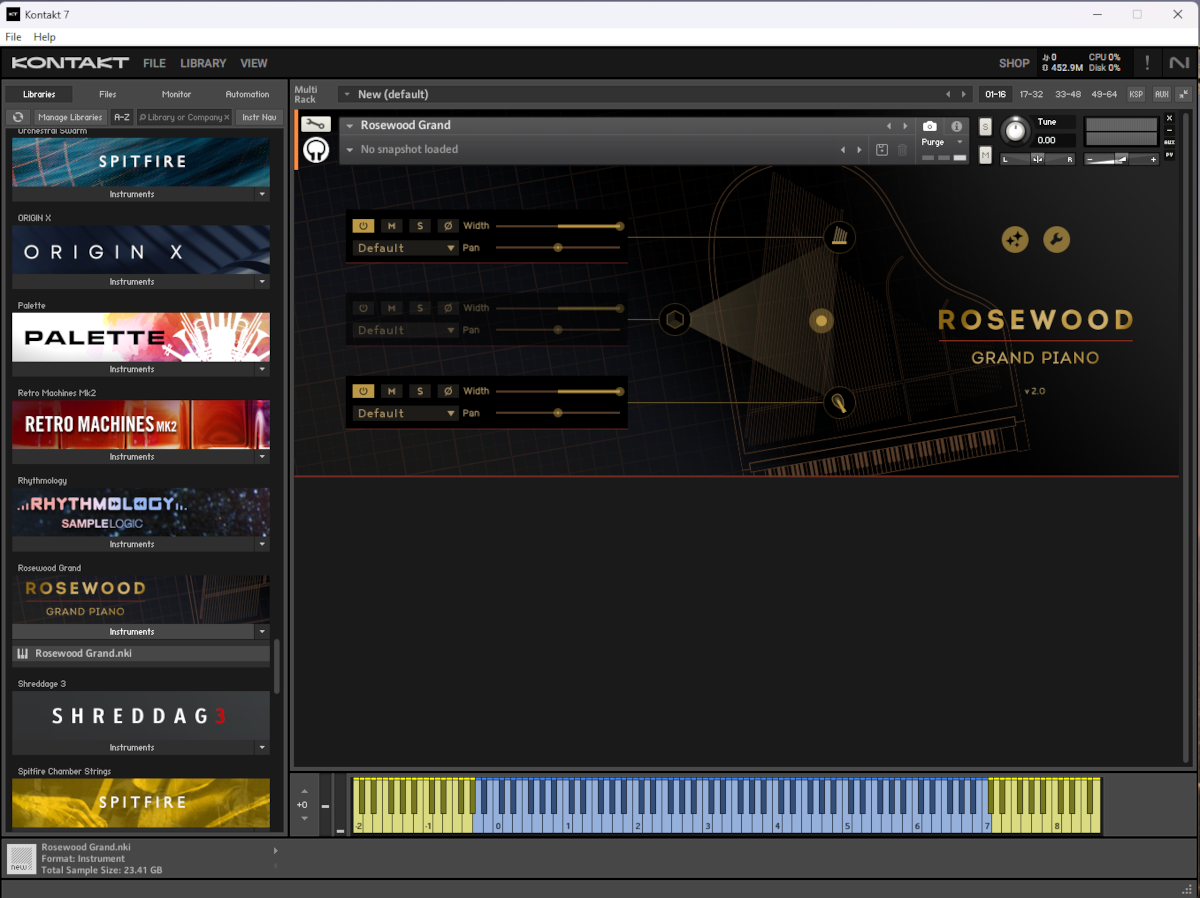This screenshot has width=1200, height=898.
Task: Click the Instr Nav button
Action: [259, 117]
